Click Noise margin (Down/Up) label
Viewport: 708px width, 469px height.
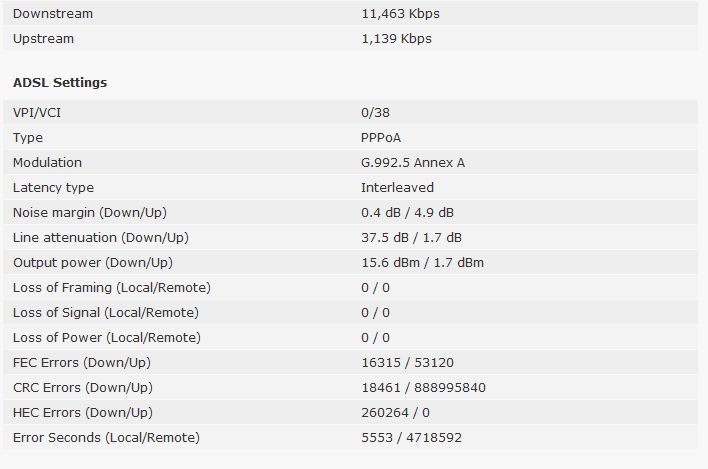click(x=90, y=213)
